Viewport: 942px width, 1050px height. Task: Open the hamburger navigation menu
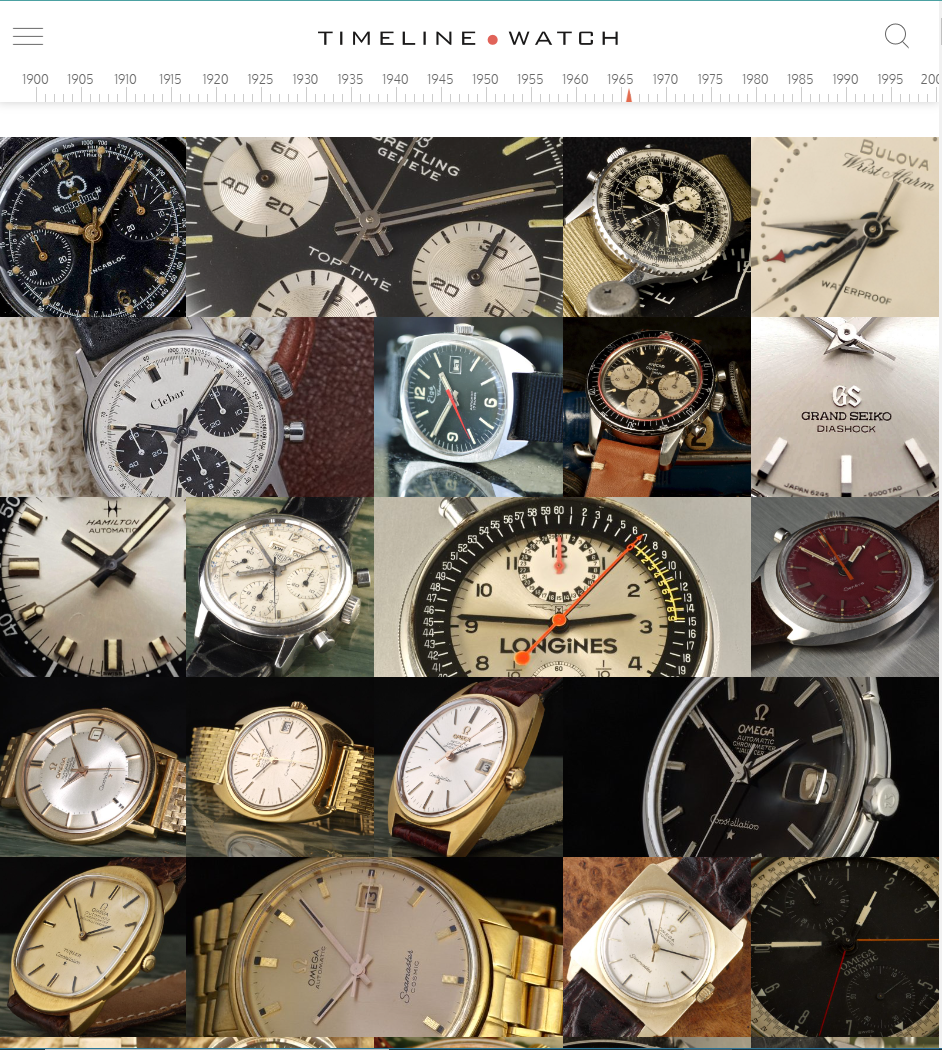pos(28,36)
